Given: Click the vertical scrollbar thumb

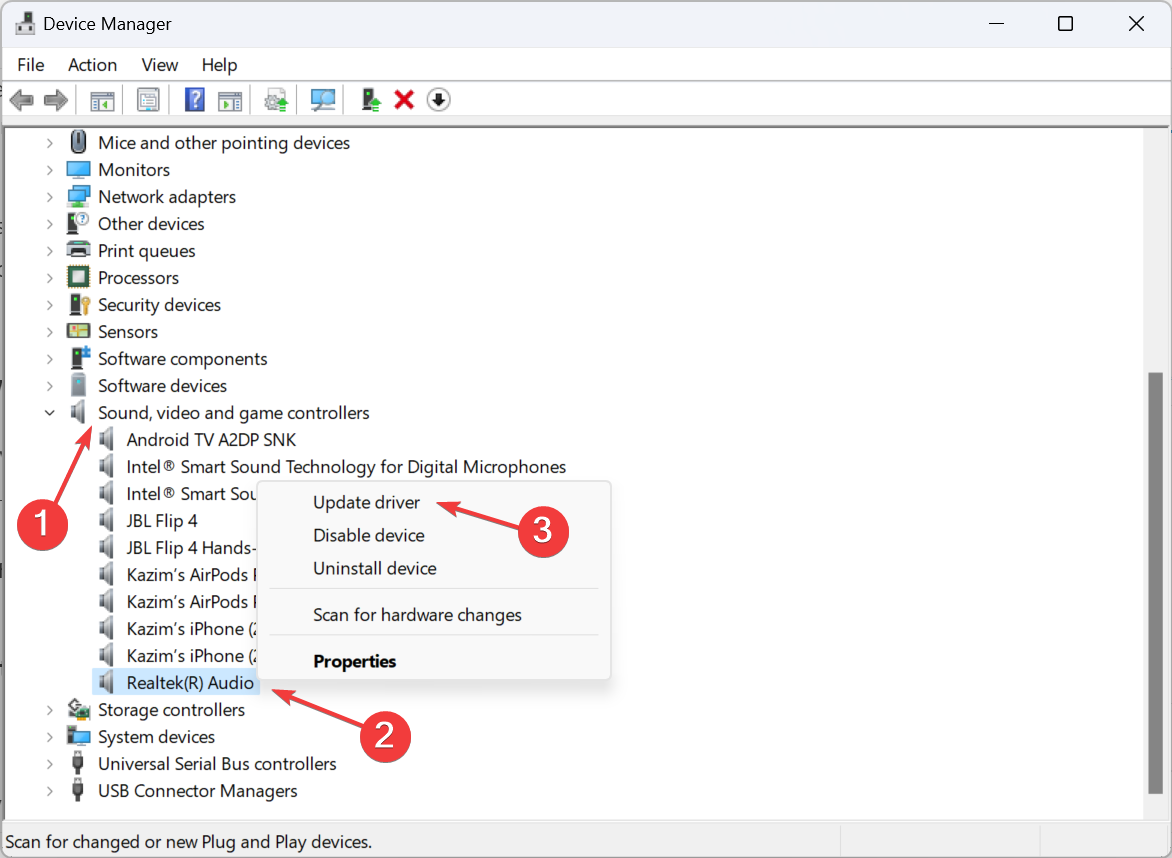Looking at the screenshot, I should pos(1155,583).
